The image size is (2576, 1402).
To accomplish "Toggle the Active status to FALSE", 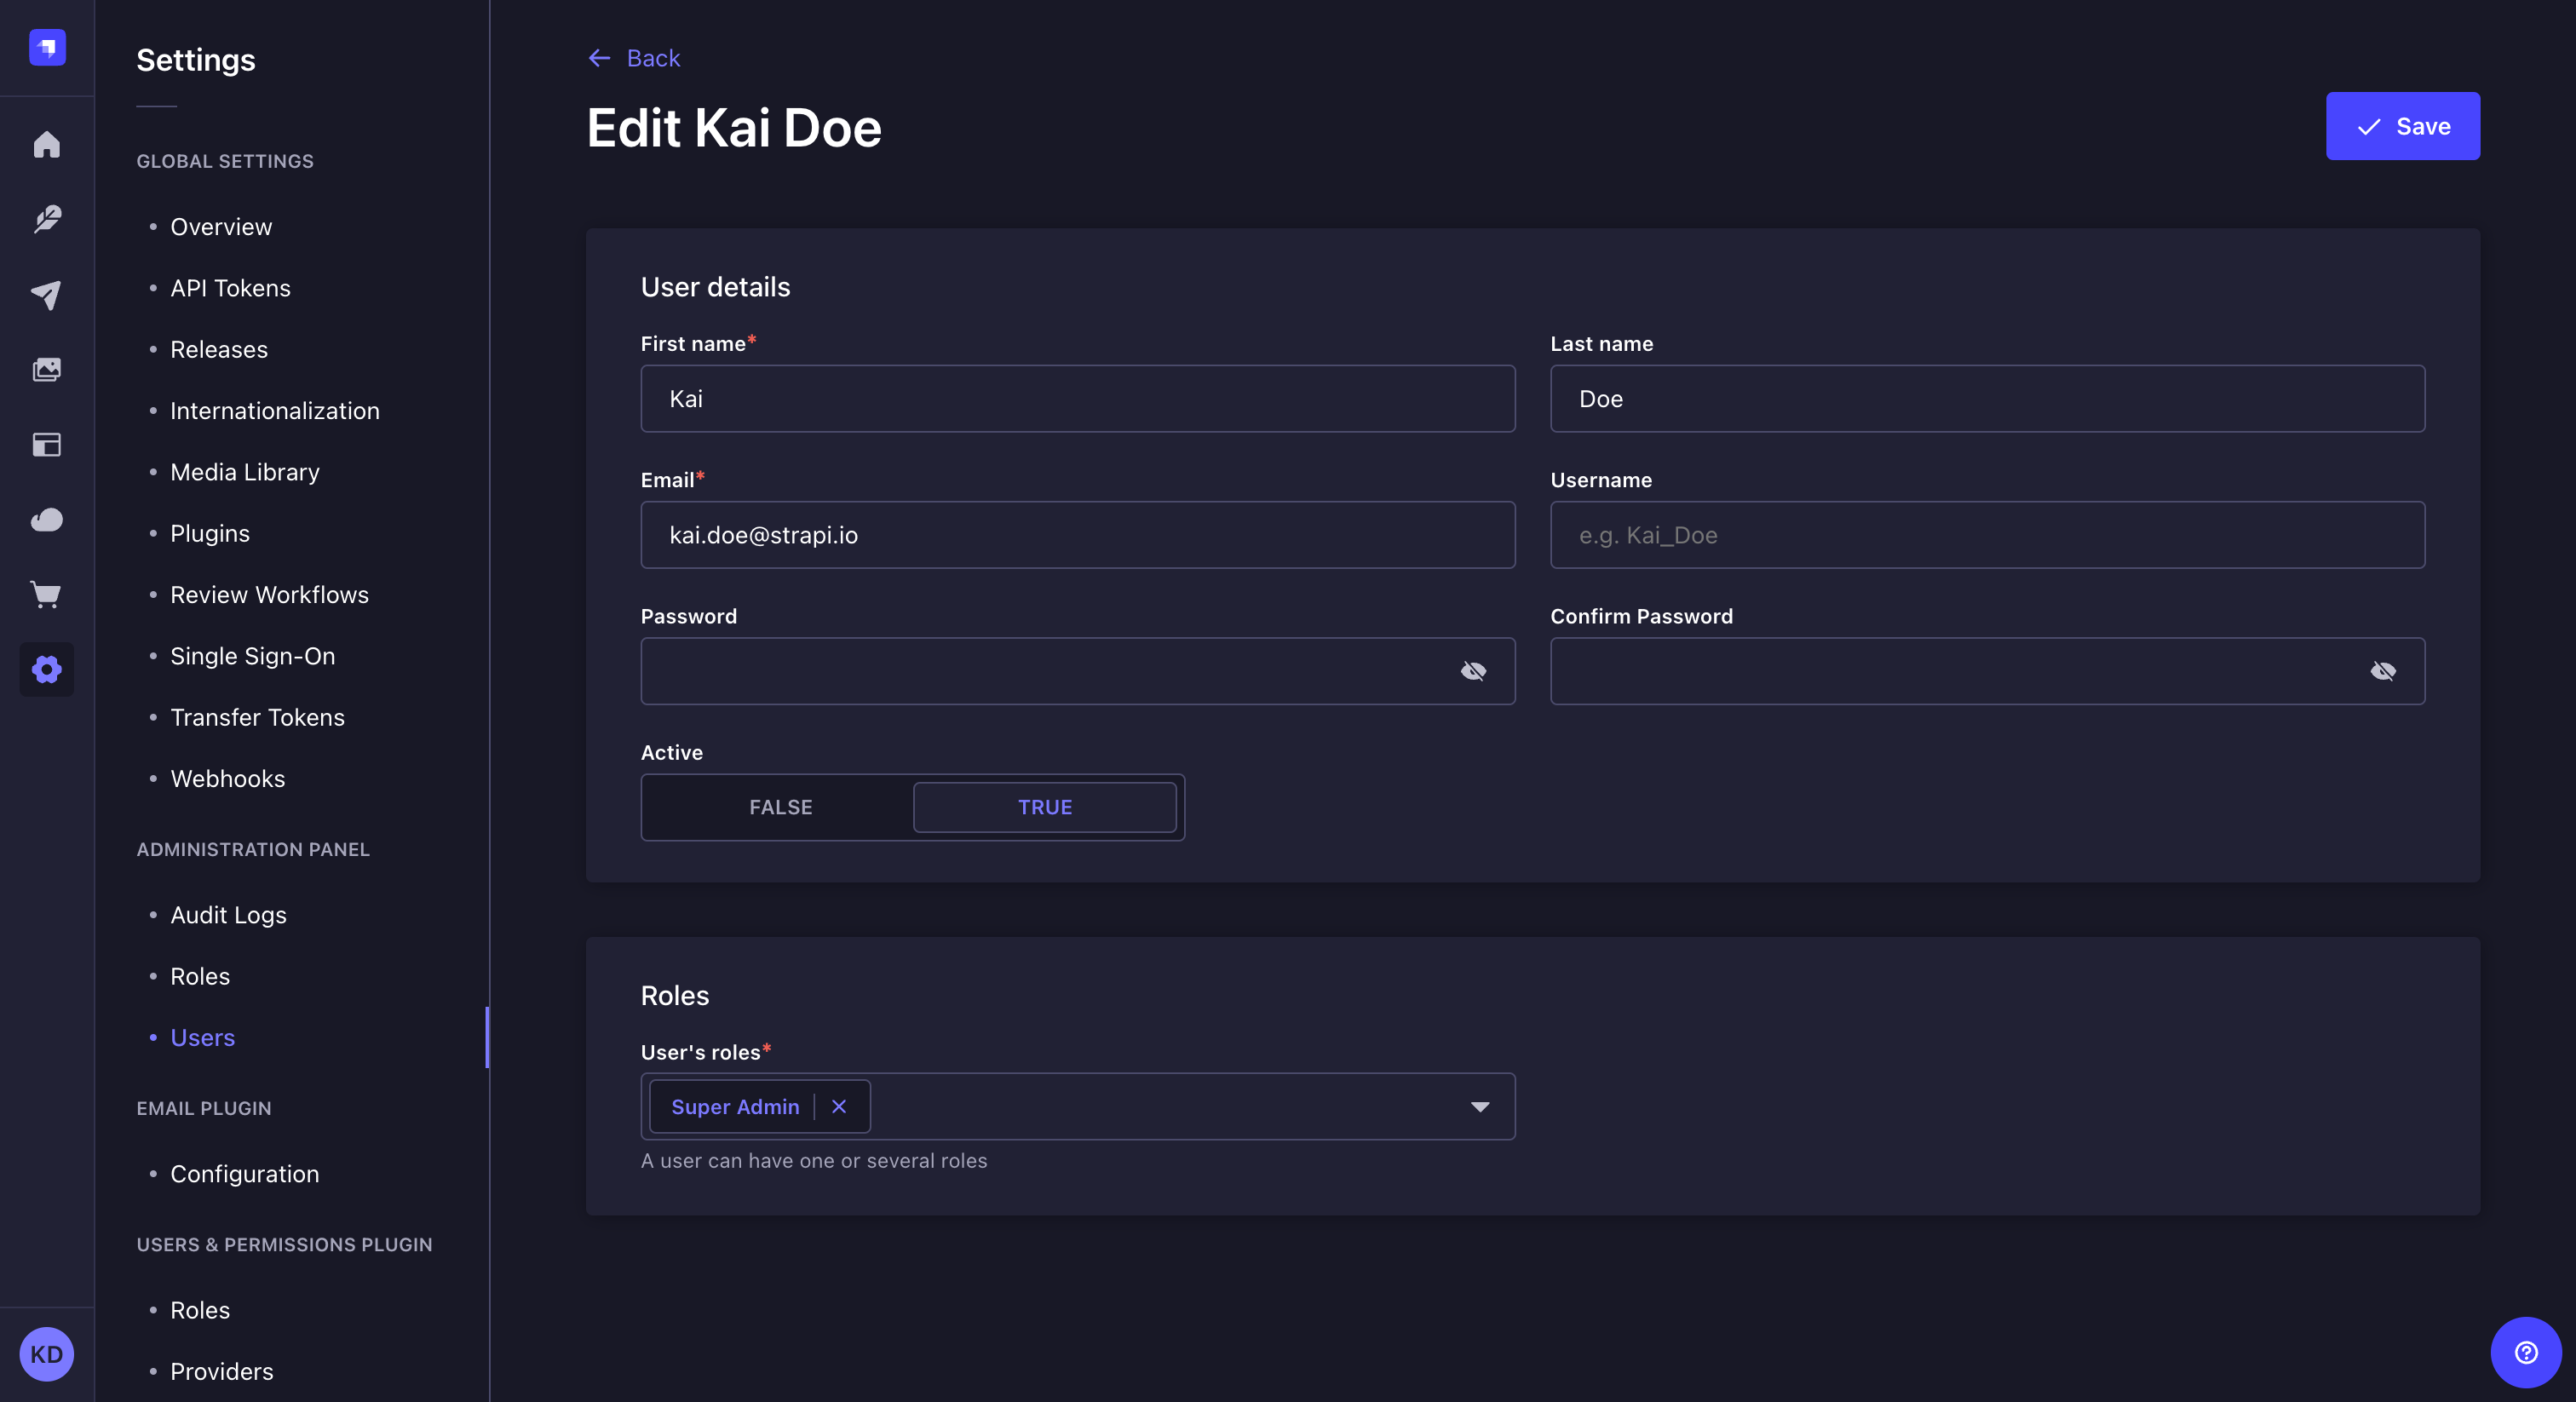I will 780,807.
